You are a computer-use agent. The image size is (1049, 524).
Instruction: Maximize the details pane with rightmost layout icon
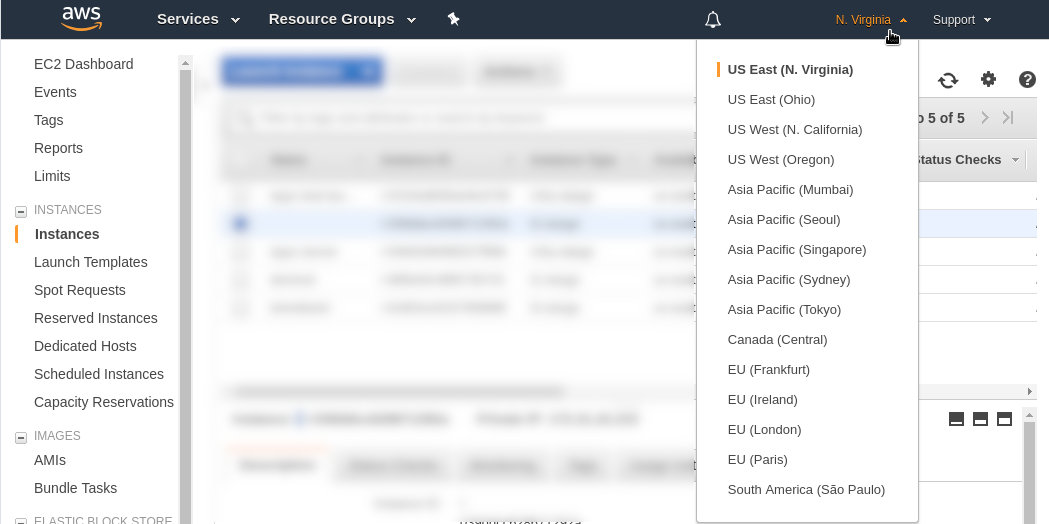(x=1004, y=418)
